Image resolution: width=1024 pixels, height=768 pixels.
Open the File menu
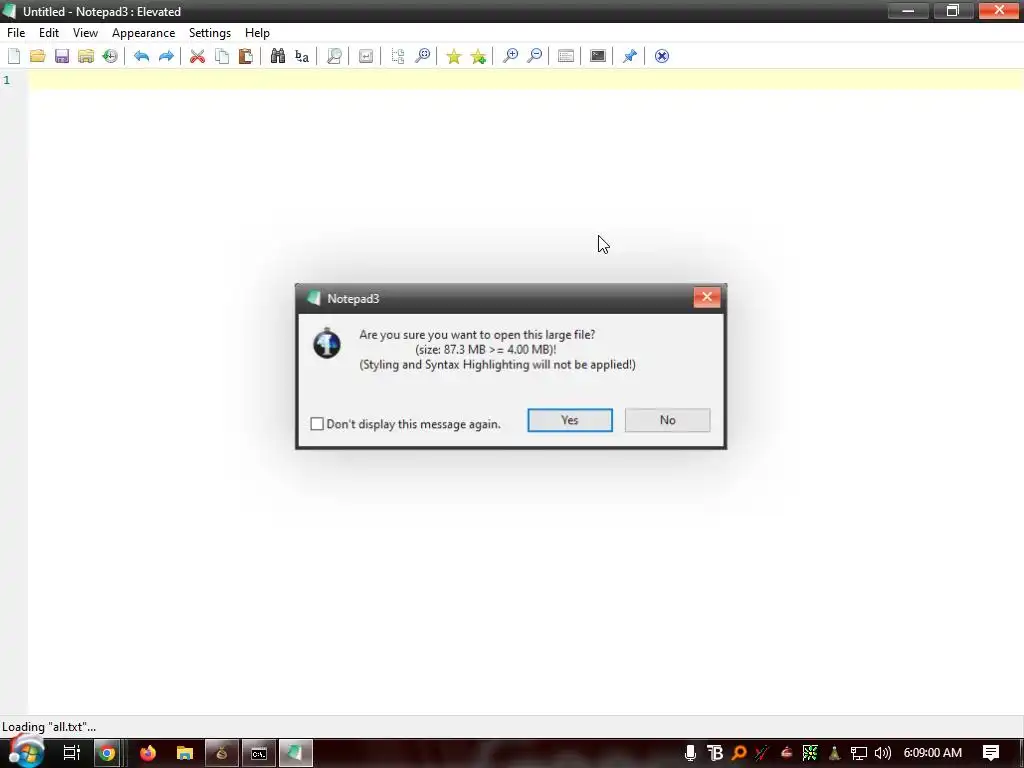click(16, 33)
